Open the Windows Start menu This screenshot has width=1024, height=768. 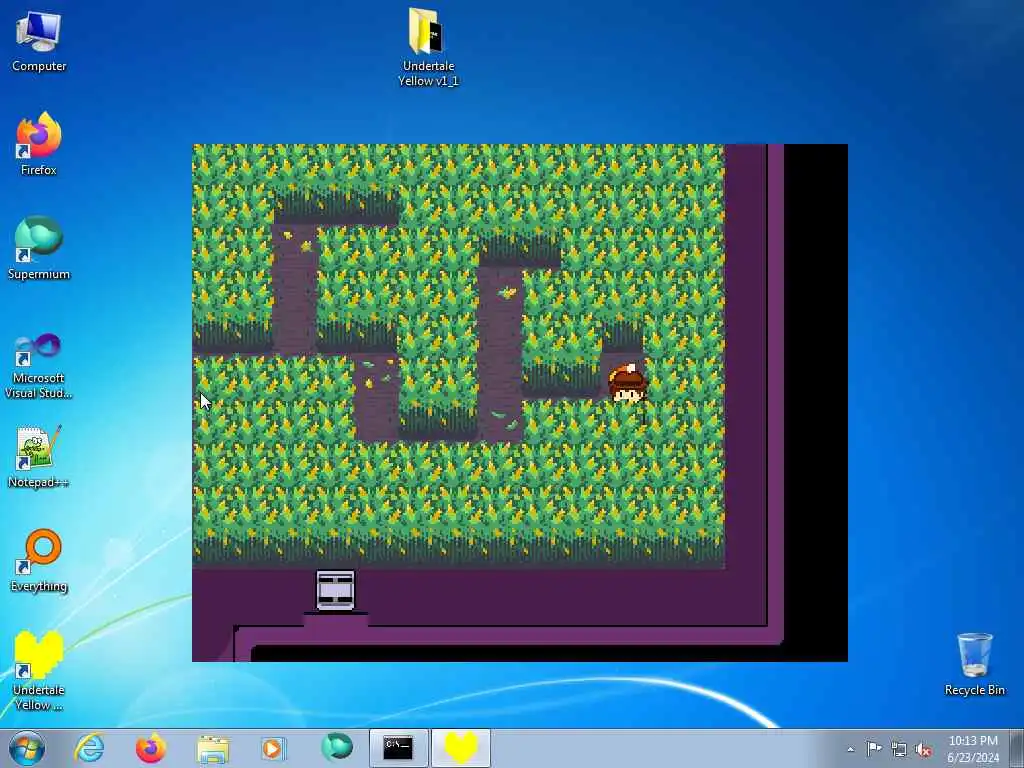pos(27,748)
